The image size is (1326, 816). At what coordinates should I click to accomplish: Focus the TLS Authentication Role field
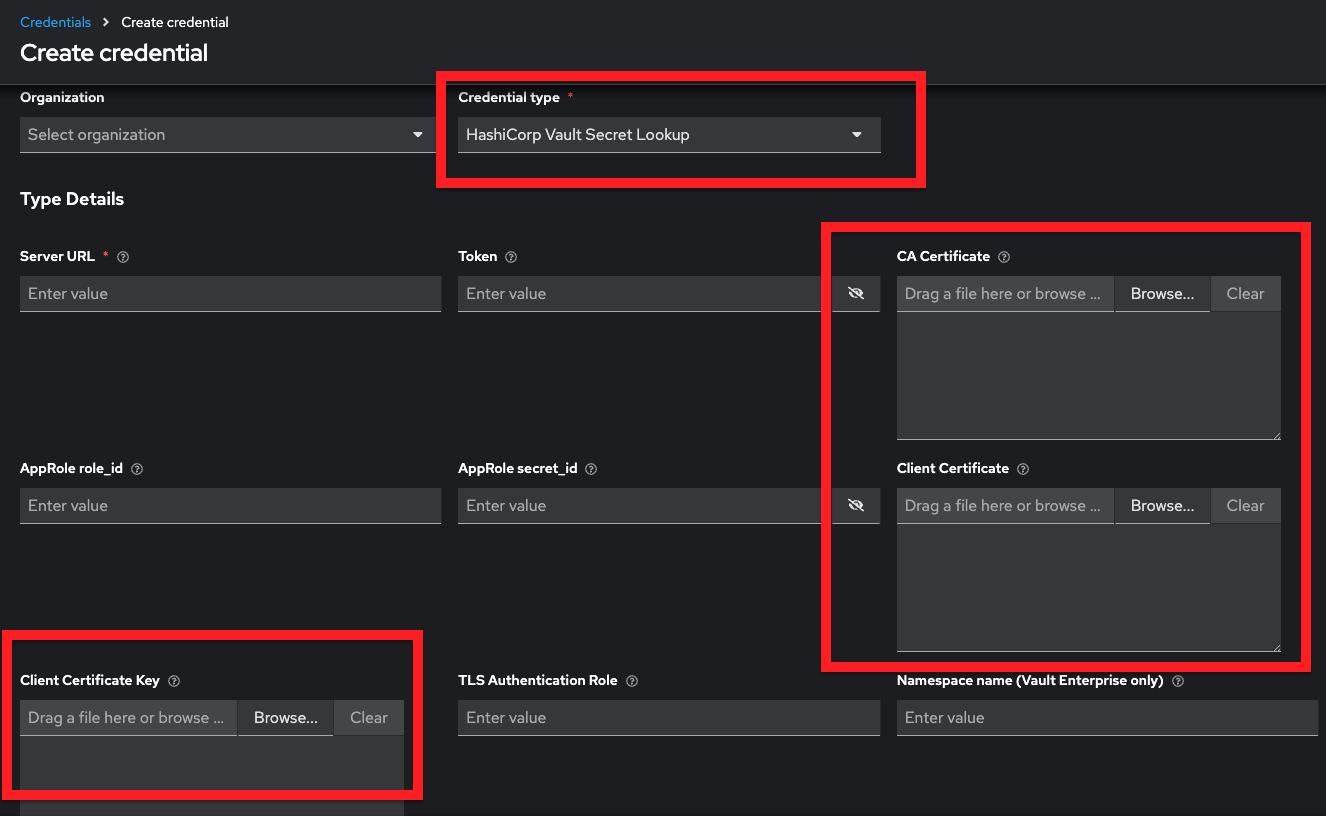tap(668, 718)
